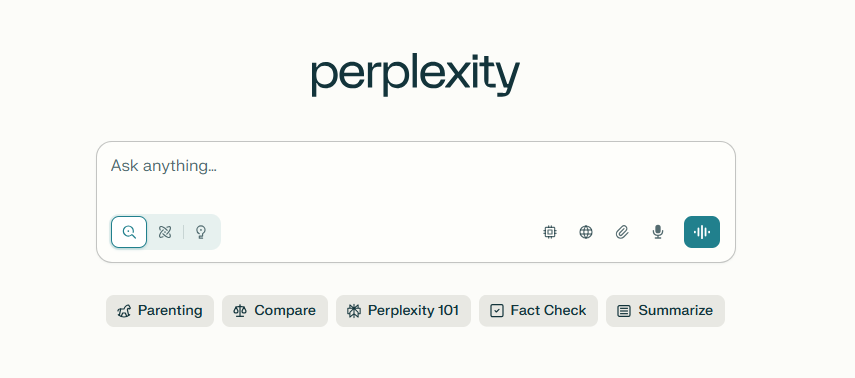Select the Summarize chip
The width and height of the screenshot is (855, 378).
665,311
